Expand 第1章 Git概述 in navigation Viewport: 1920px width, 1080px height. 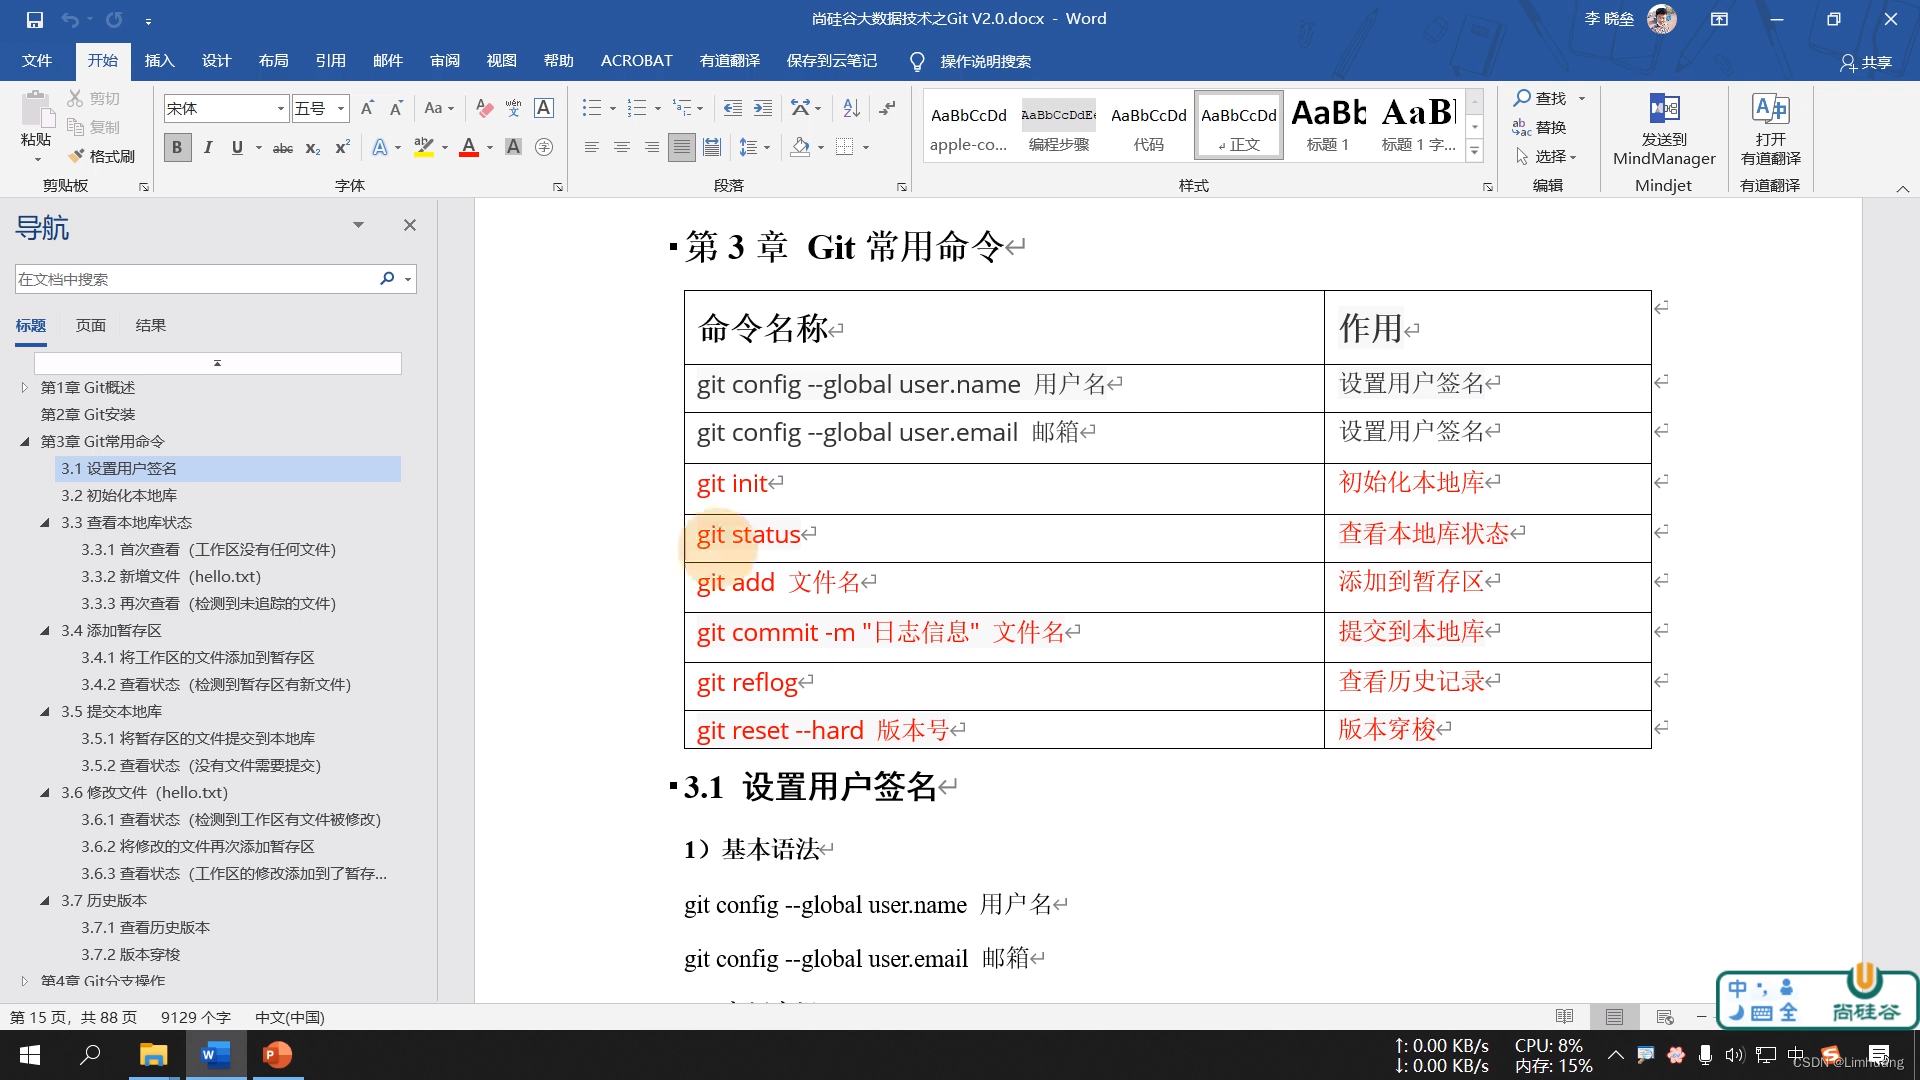point(25,387)
